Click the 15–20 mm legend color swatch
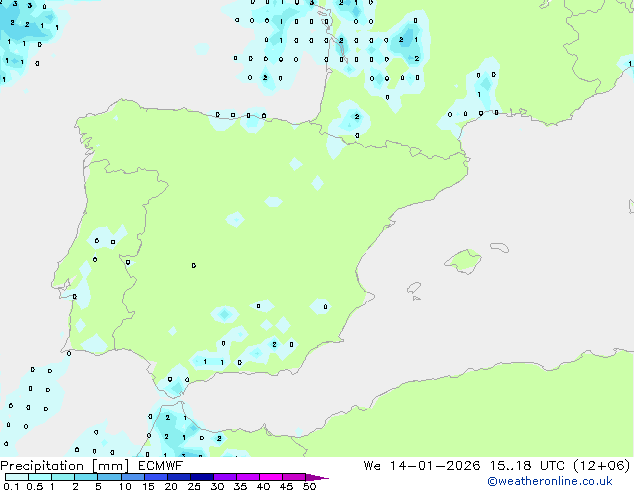The width and height of the screenshot is (634, 490). click(155, 477)
